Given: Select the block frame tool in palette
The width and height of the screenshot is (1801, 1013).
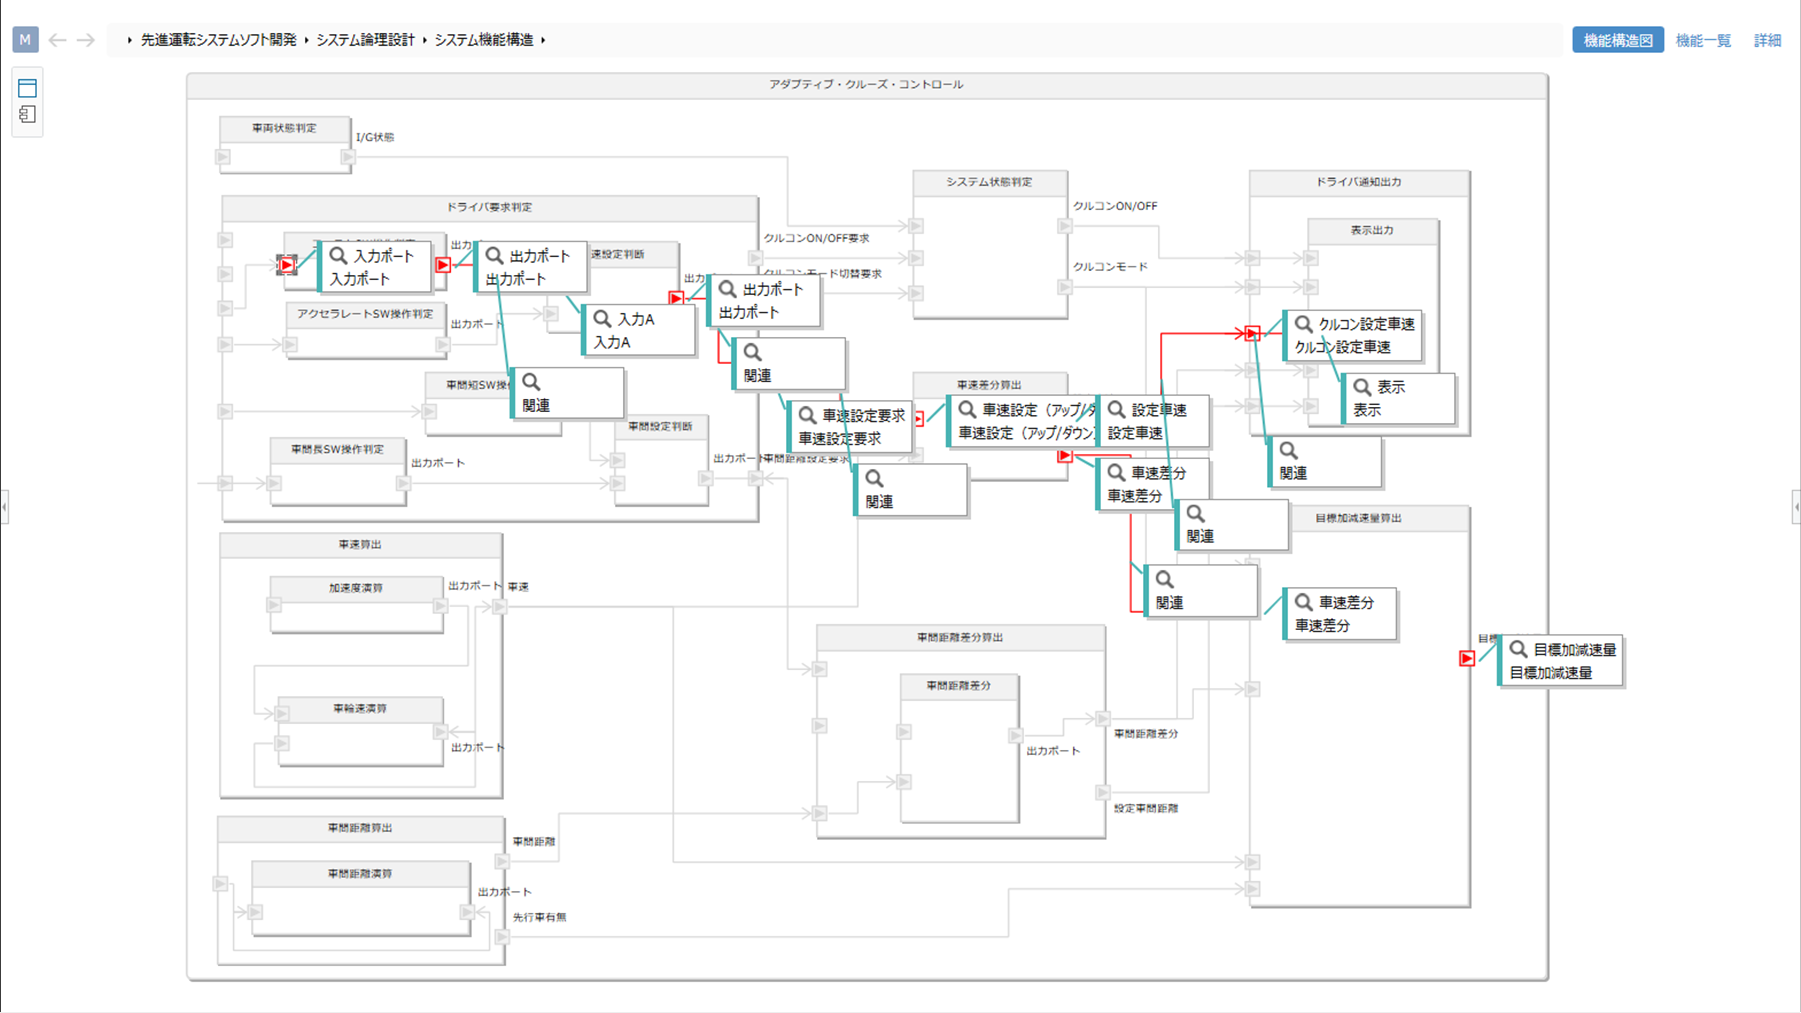Looking at the screenshot, I should (x=27, y=88).
